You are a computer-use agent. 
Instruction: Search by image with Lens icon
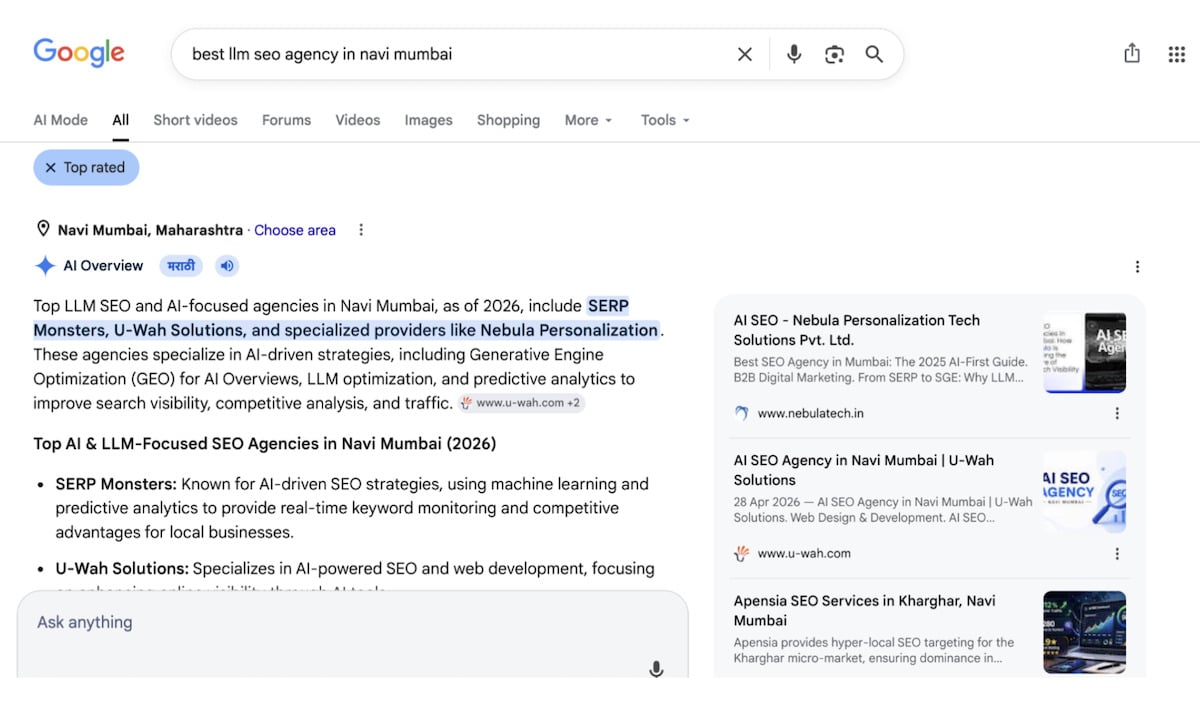pyautogui.click(x=834, y=54)
